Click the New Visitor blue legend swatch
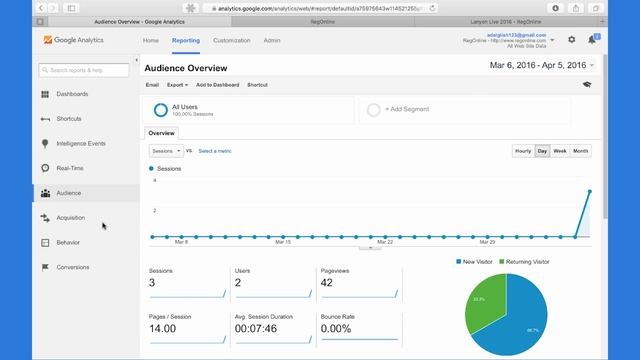 pyautogui.click(x=458, y=262)
